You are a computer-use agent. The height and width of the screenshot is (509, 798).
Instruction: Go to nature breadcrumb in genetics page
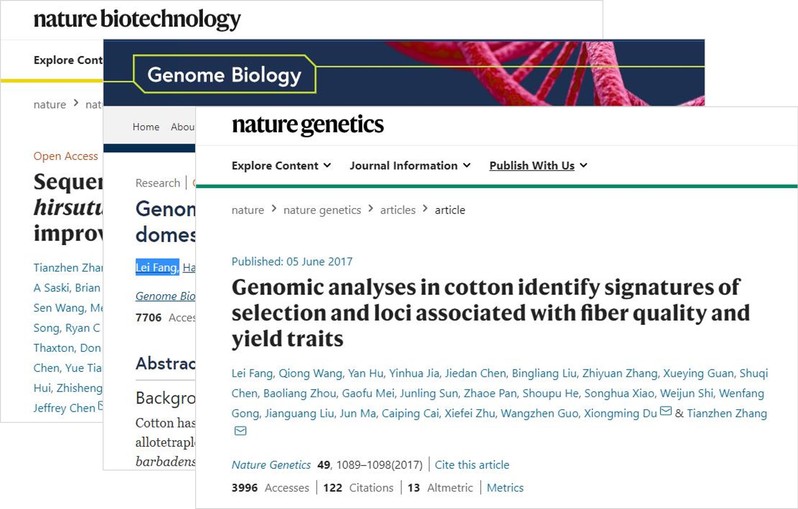click(x=247, y=210)
